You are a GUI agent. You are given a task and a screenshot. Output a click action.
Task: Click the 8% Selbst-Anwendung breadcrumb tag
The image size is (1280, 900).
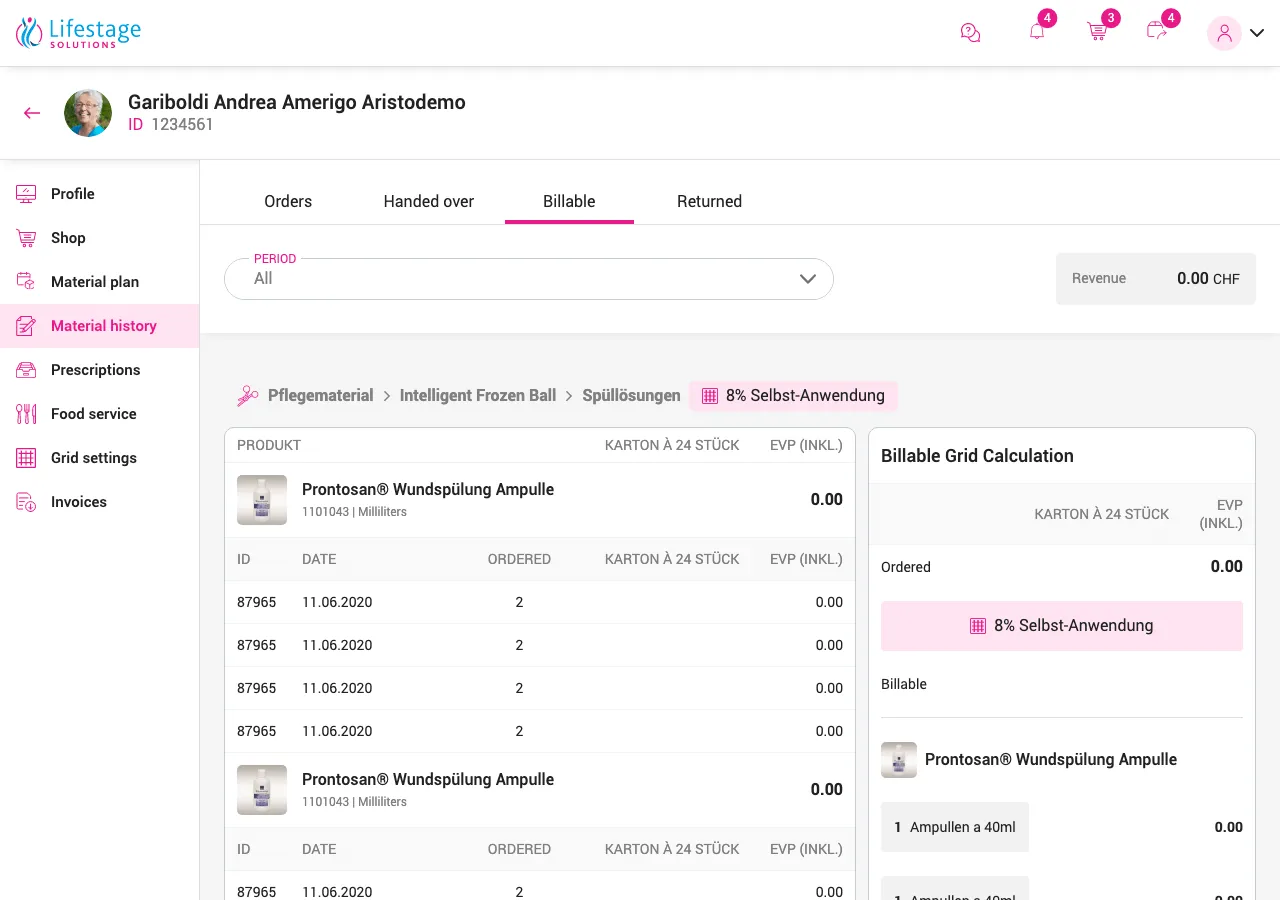(x=793, y=396)
